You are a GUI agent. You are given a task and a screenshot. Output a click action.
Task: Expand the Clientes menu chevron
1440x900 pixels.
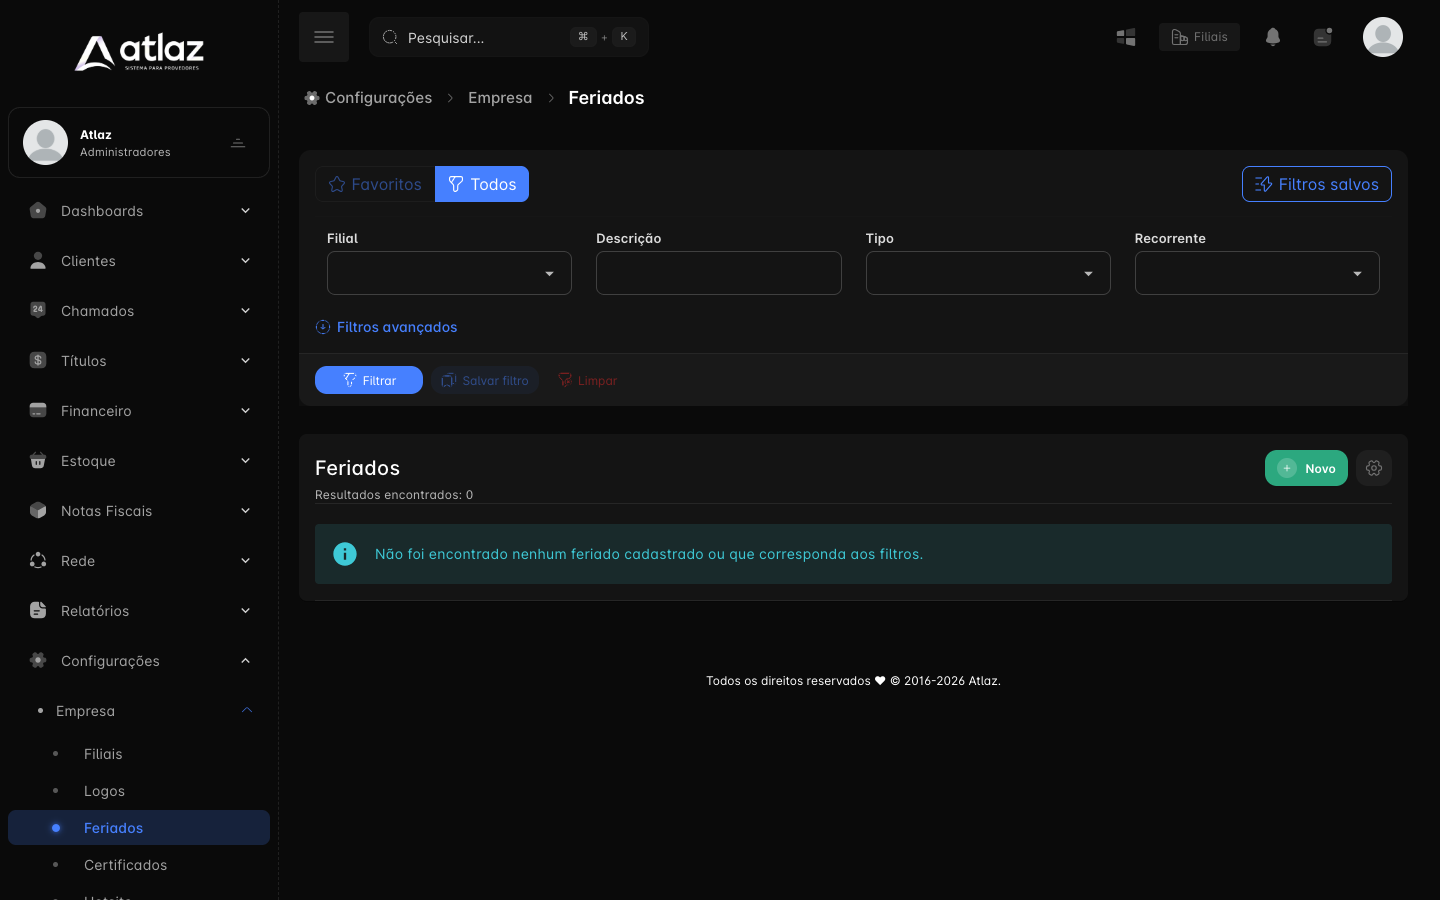click(x=245, y=261)
